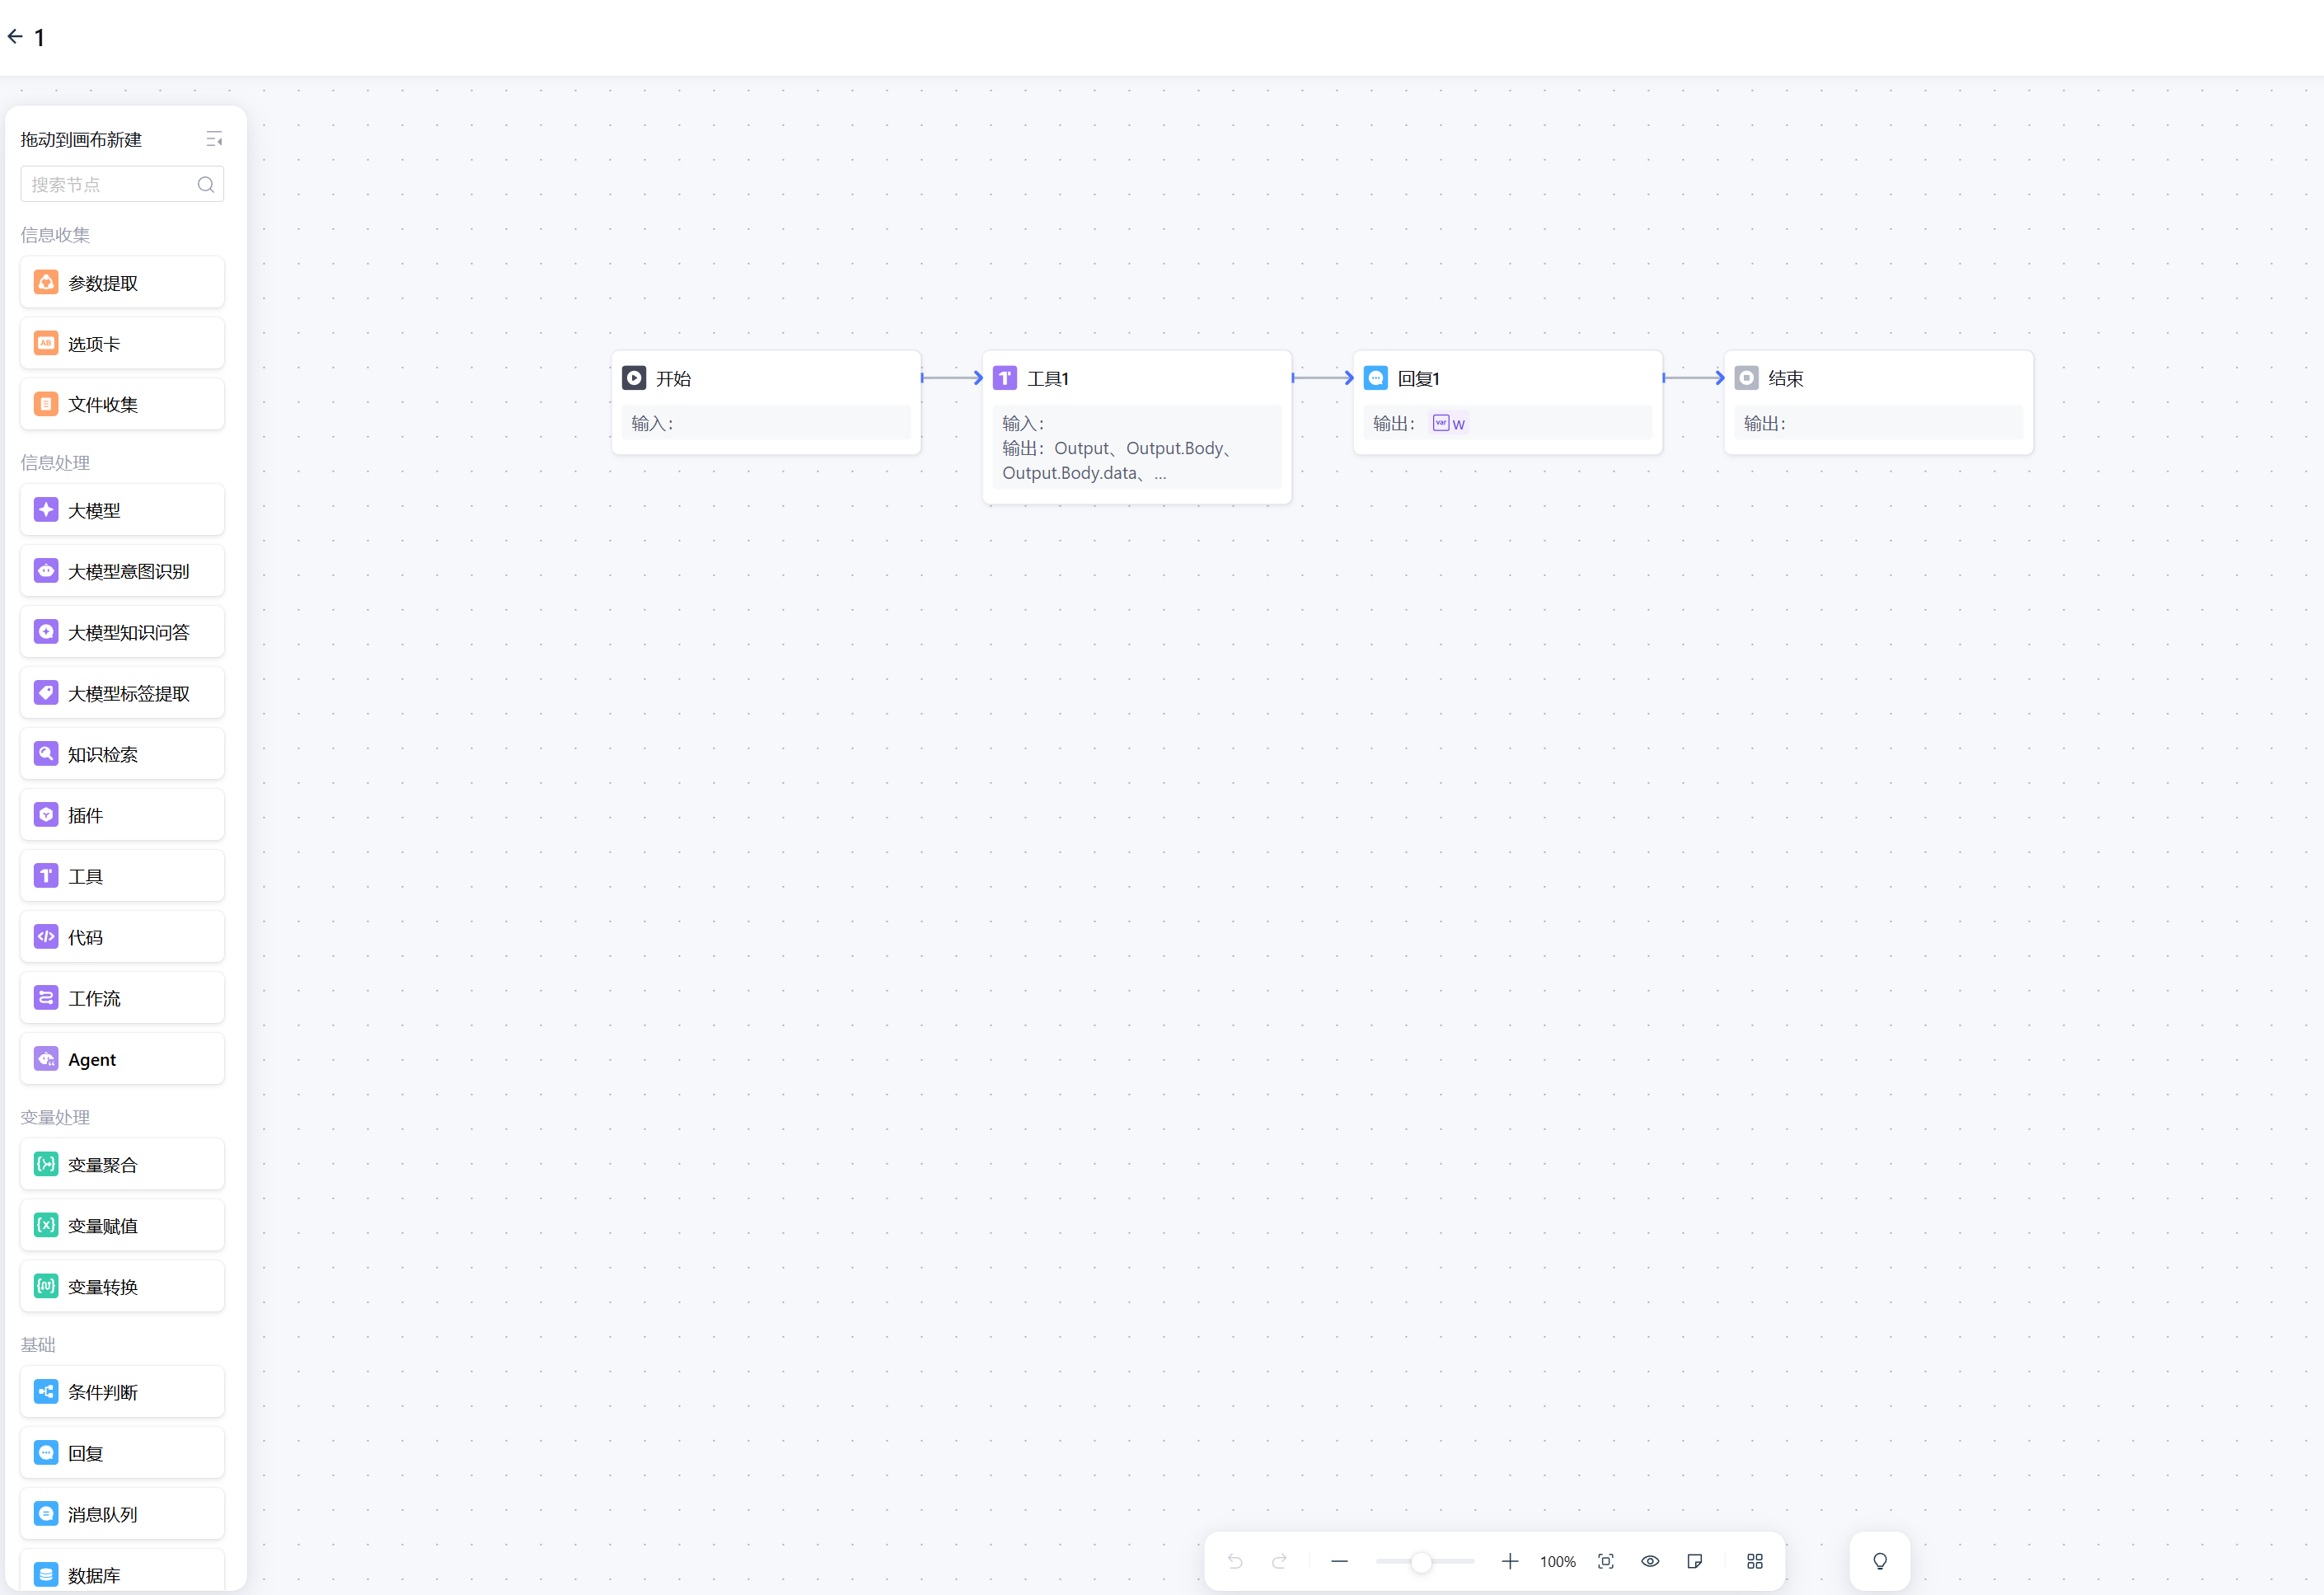Click the search nodes input field
2324x1595 pixels.
point(110,184)
